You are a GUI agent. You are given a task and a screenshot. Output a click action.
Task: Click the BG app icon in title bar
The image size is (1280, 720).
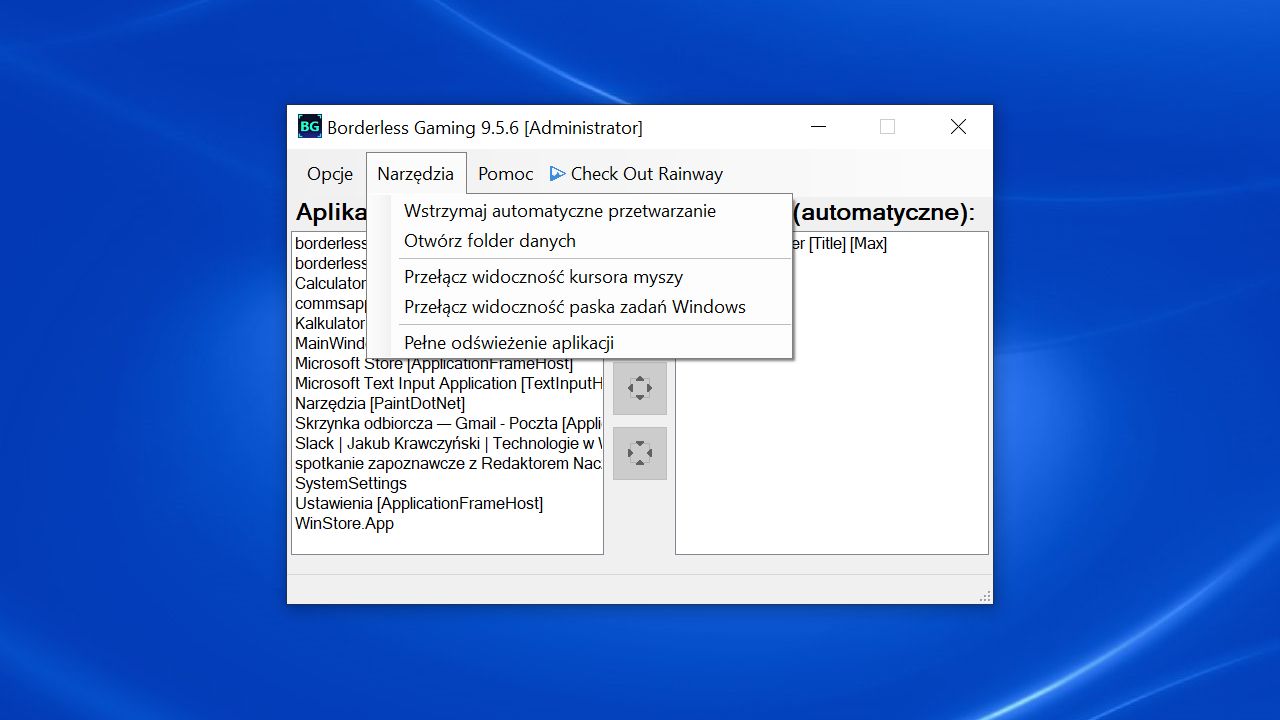[310, 127]
